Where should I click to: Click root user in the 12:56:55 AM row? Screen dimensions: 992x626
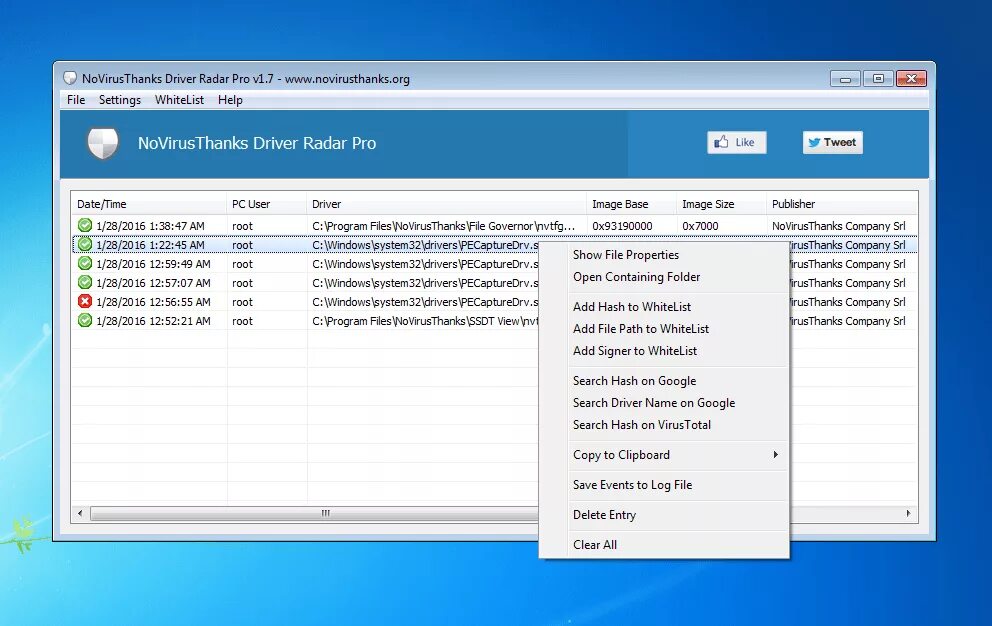click(x=242, y=302)
